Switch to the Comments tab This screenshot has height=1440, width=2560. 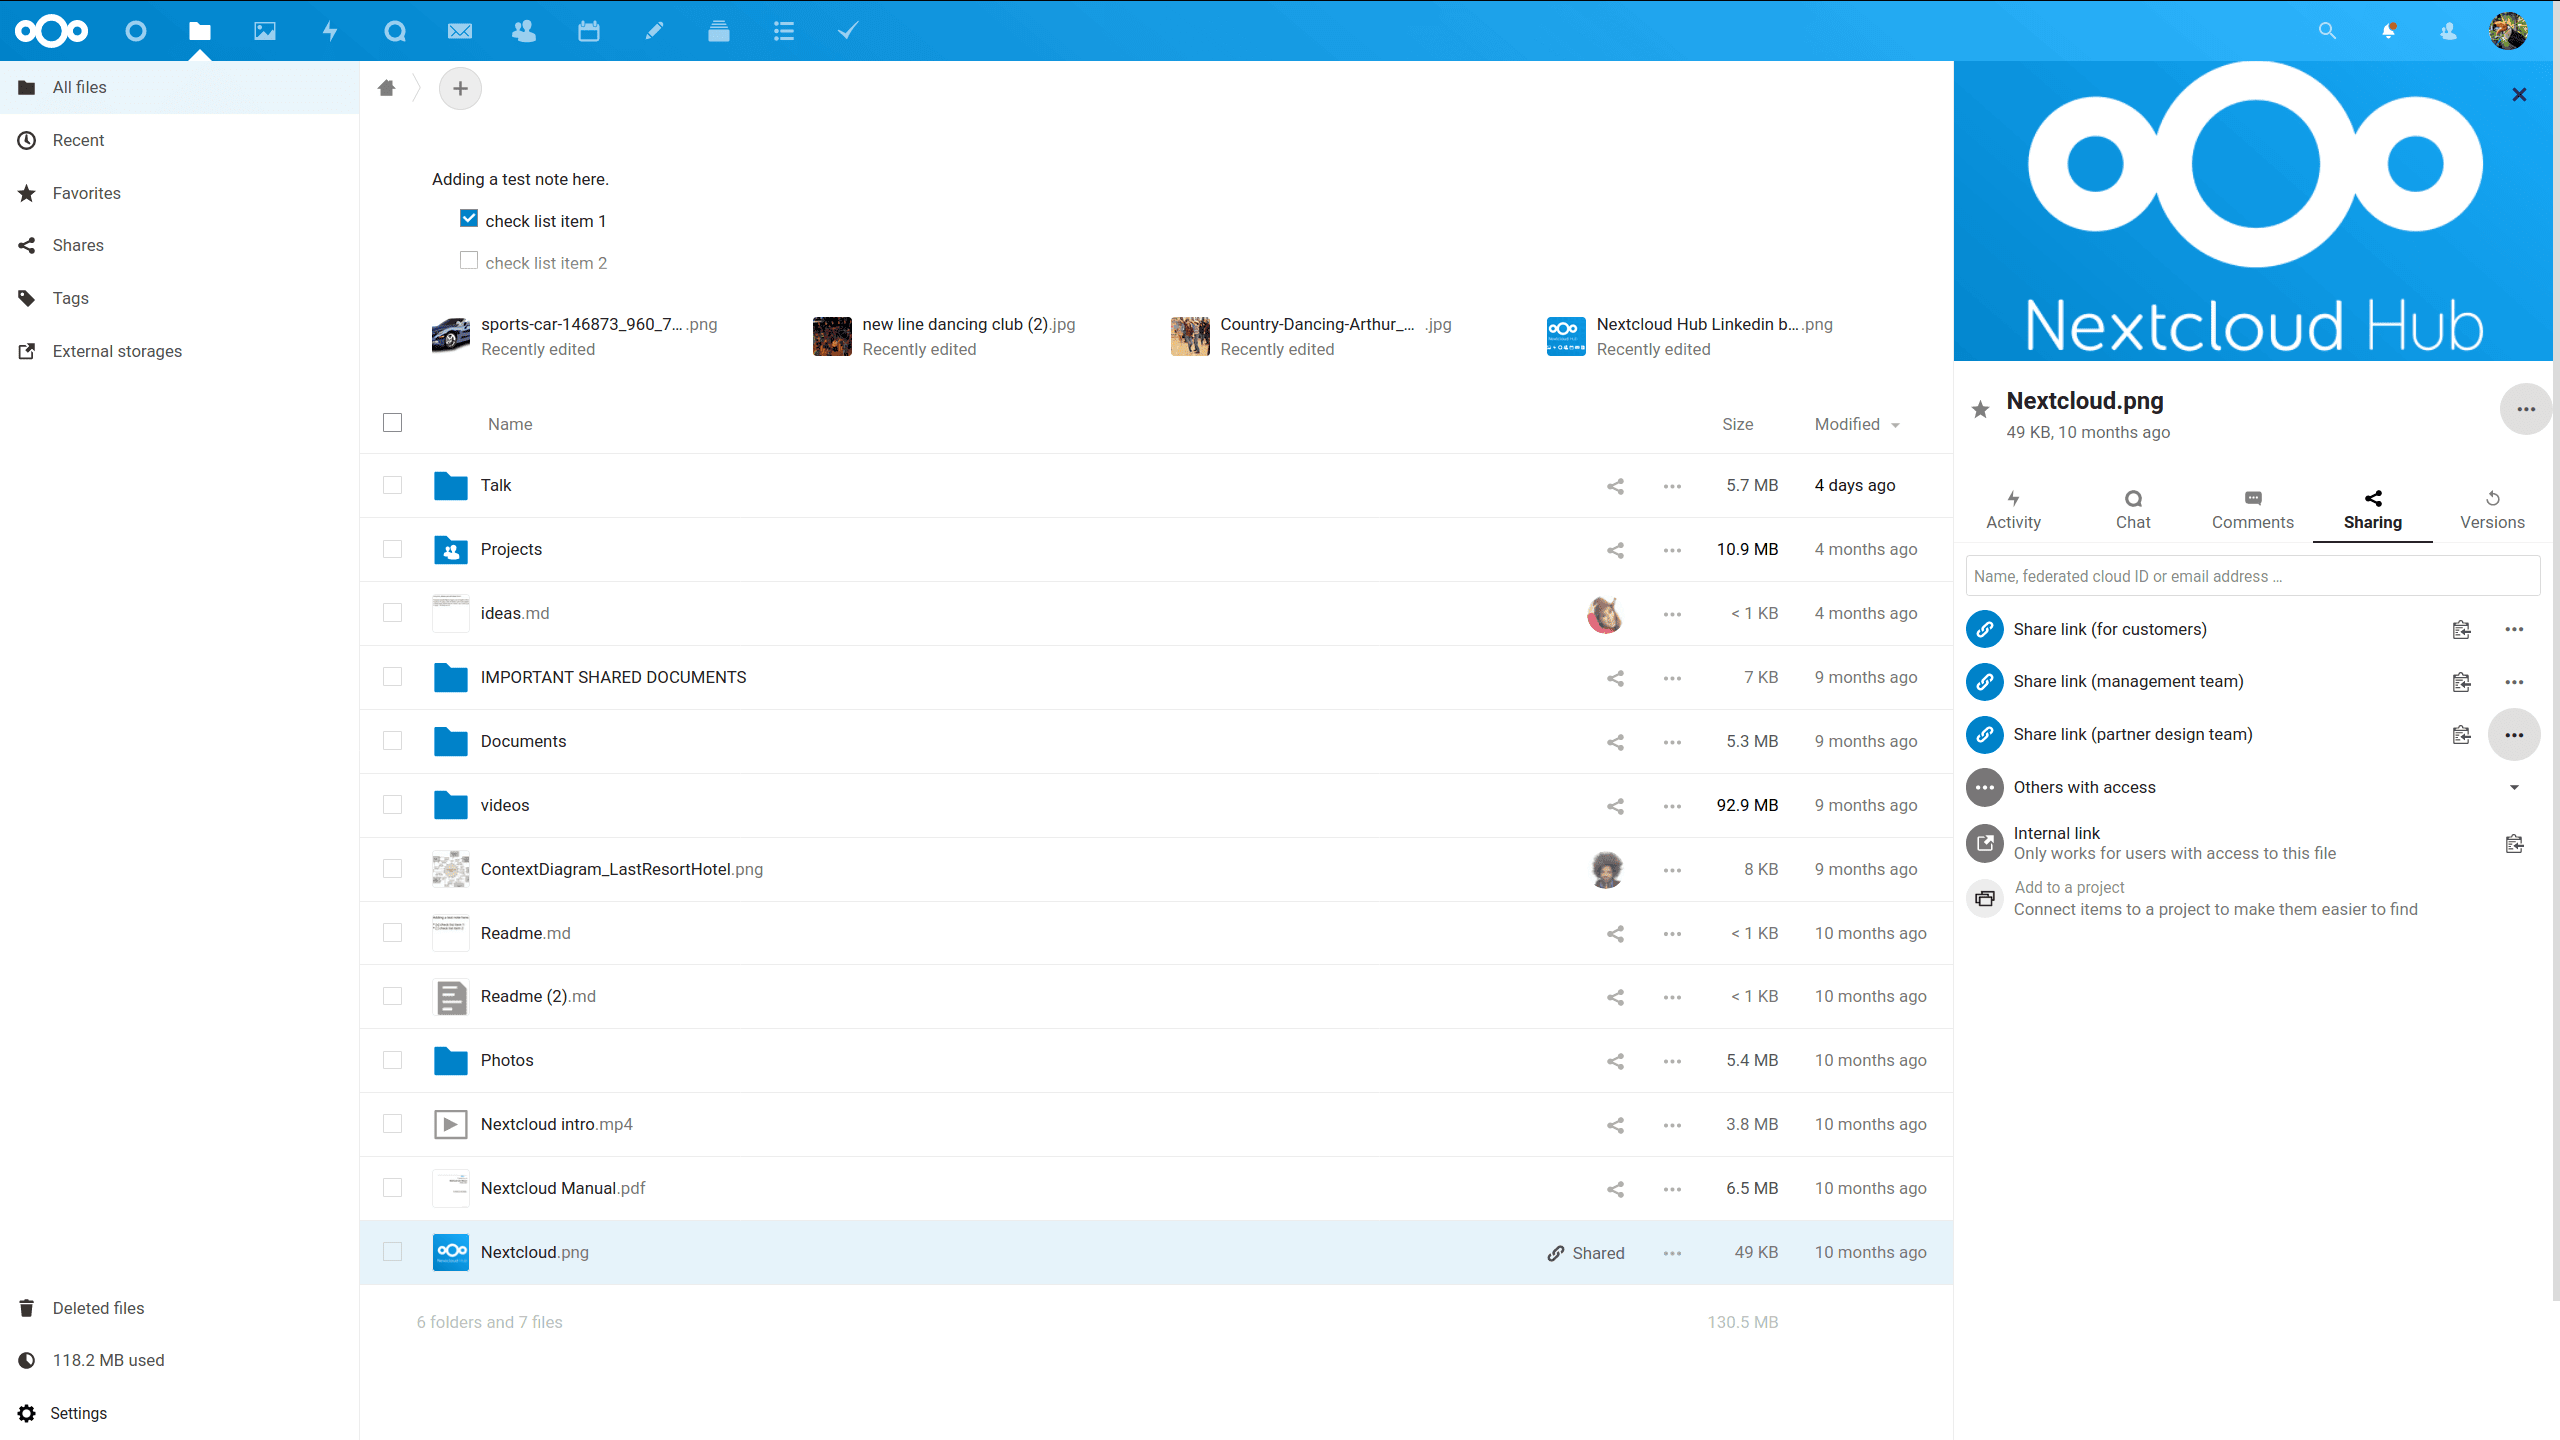(x=2252, y=508)
